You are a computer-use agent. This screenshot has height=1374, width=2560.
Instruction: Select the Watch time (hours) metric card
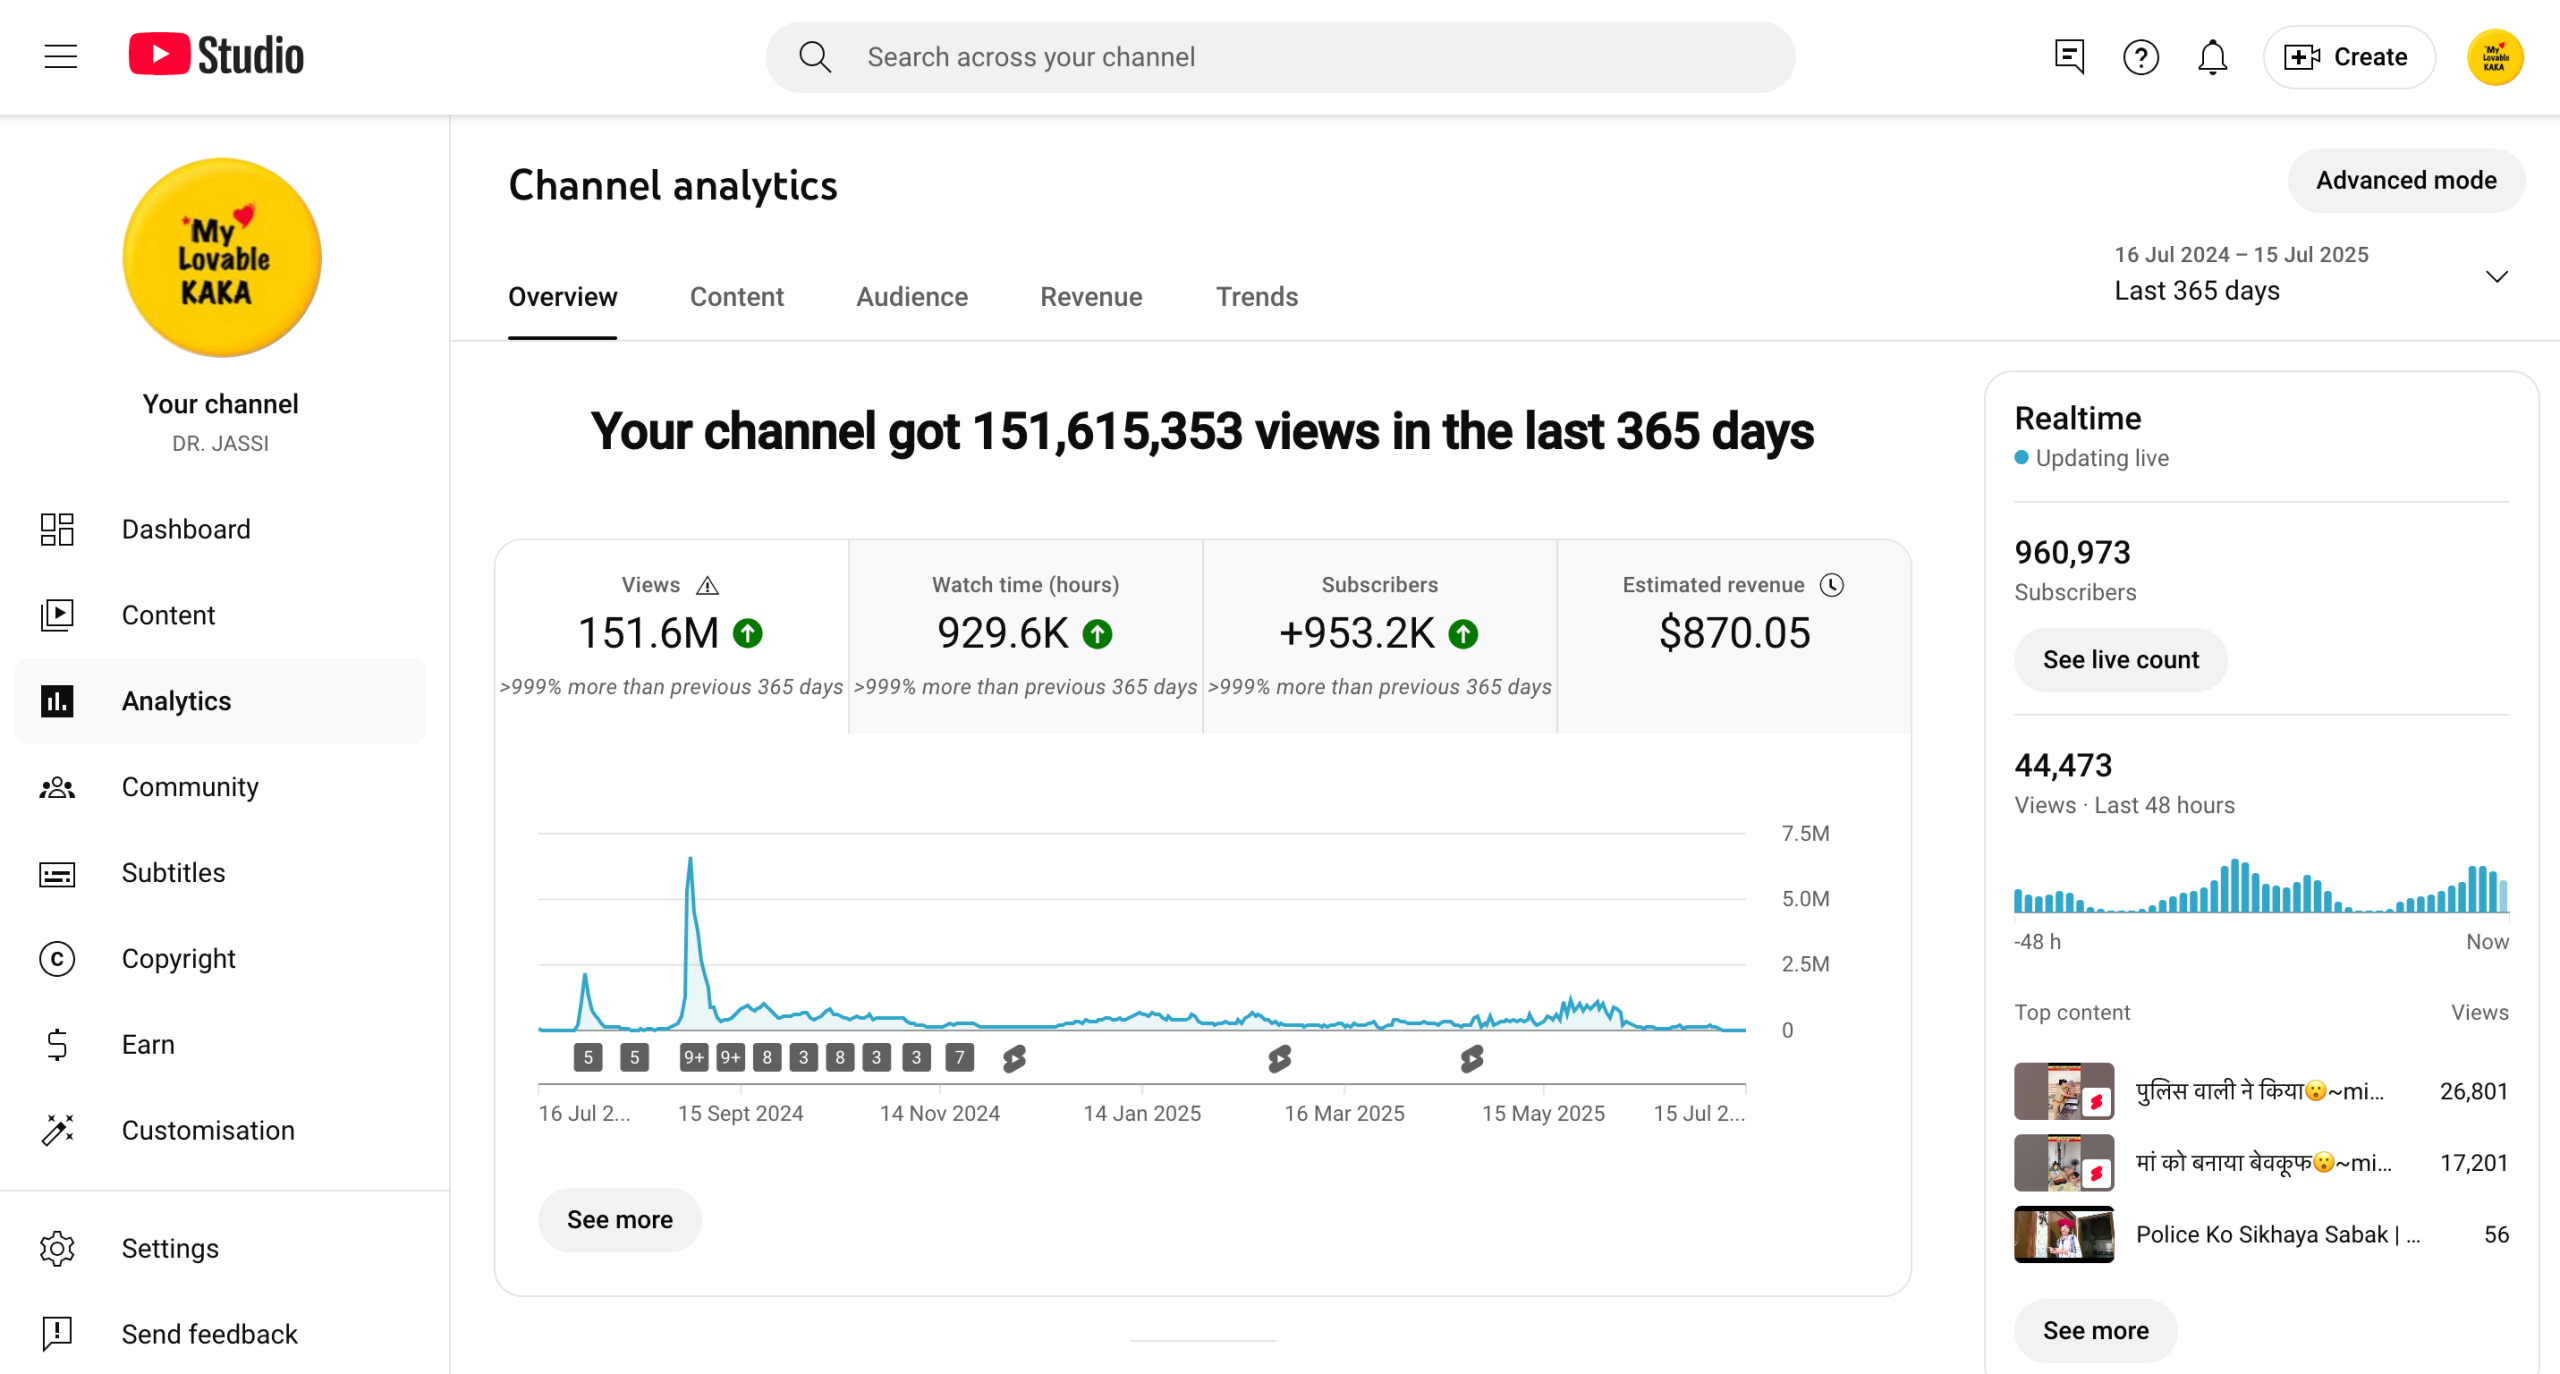1025,636
